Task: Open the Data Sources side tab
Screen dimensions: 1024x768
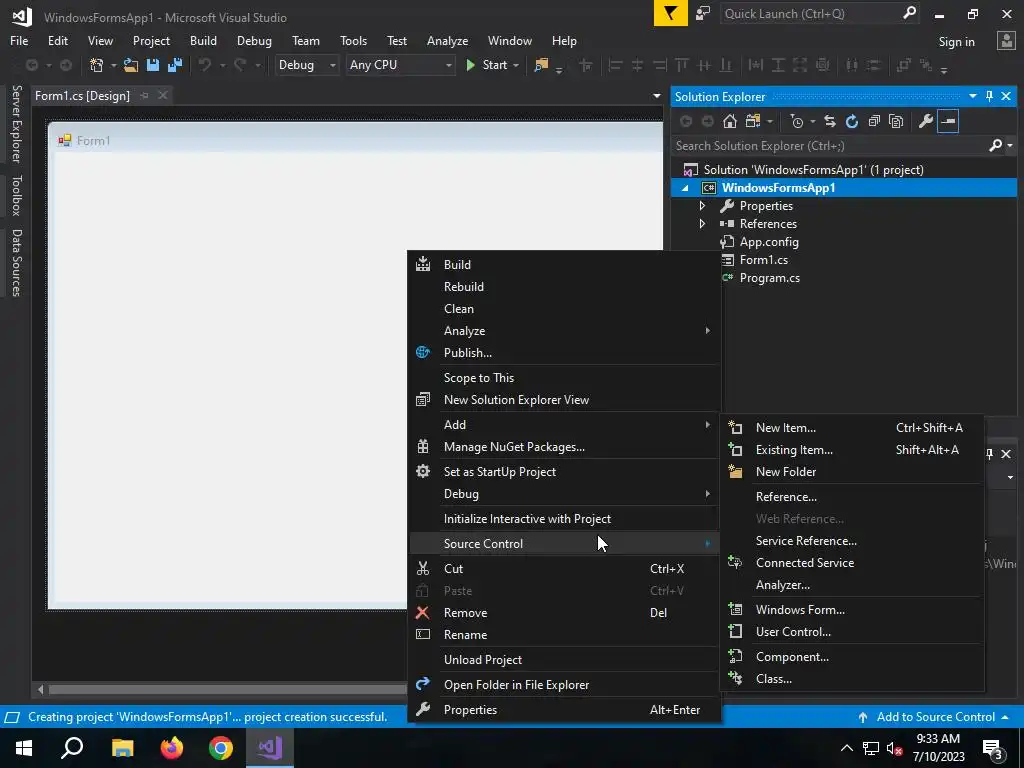Action: click(16, 263)
